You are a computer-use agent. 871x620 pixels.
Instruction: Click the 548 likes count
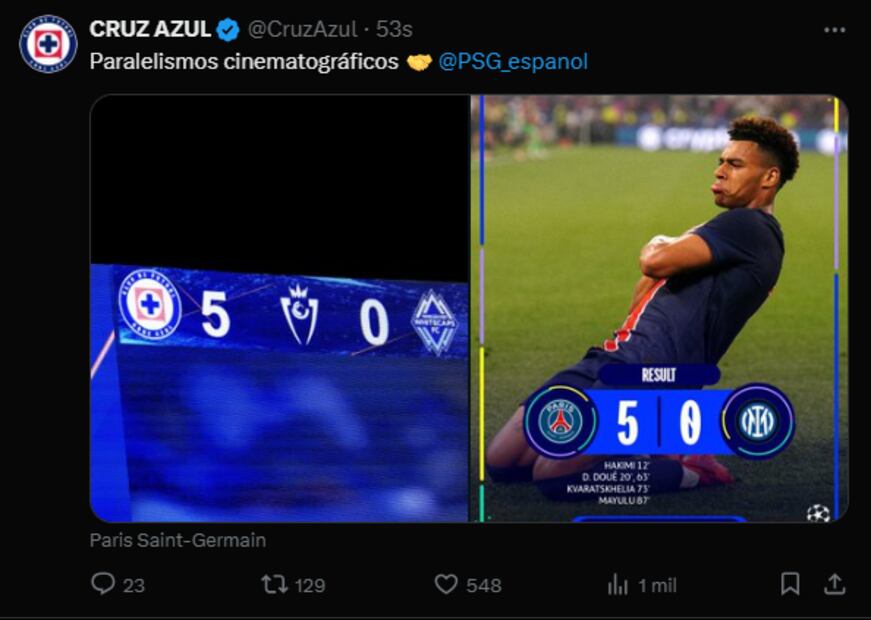(484, 585)
